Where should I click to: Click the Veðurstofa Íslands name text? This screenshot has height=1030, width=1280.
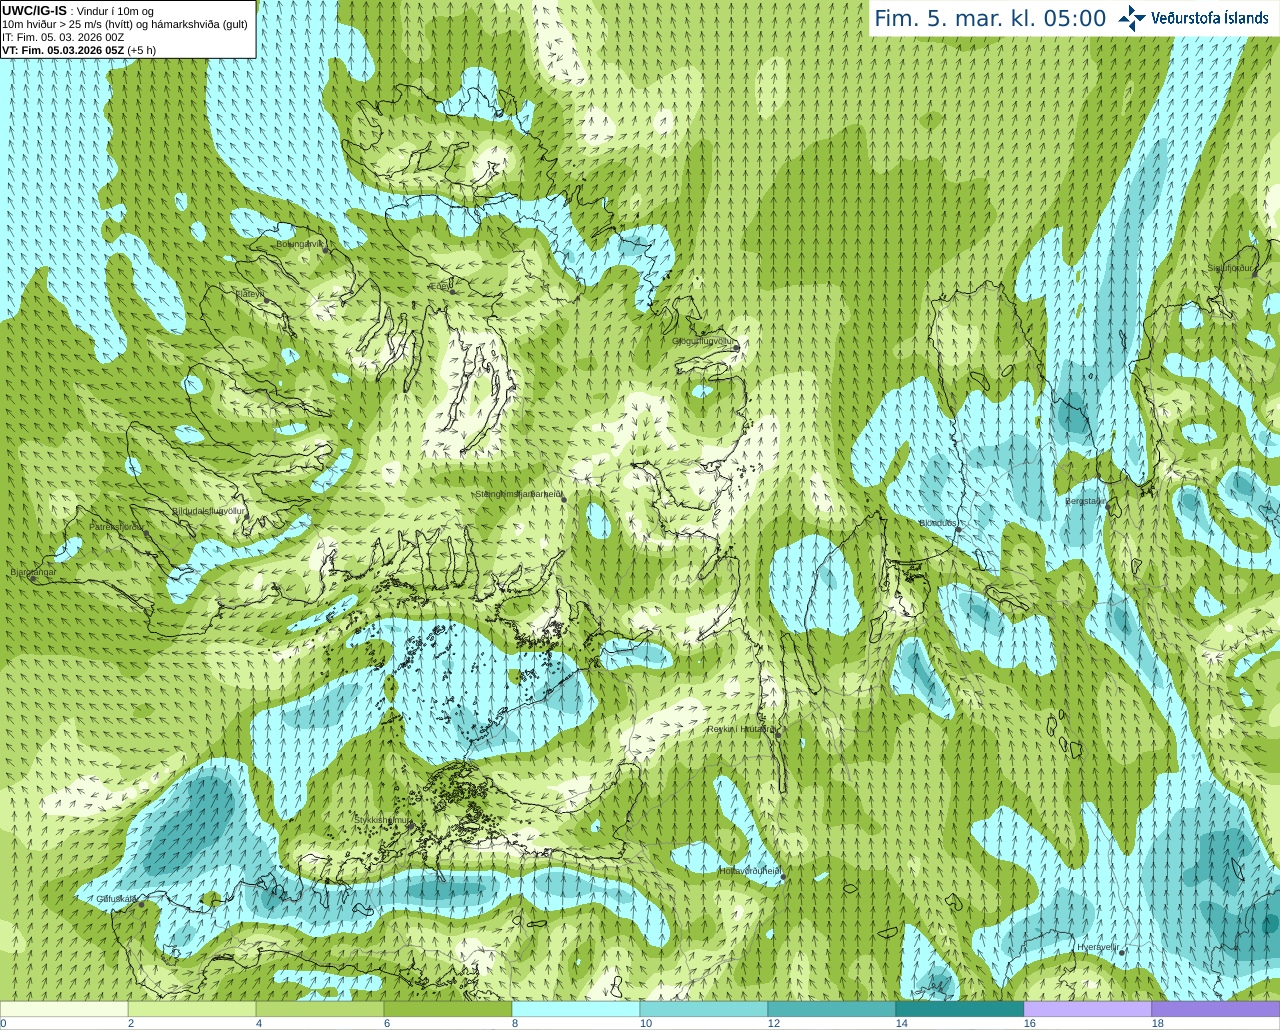1210,18
